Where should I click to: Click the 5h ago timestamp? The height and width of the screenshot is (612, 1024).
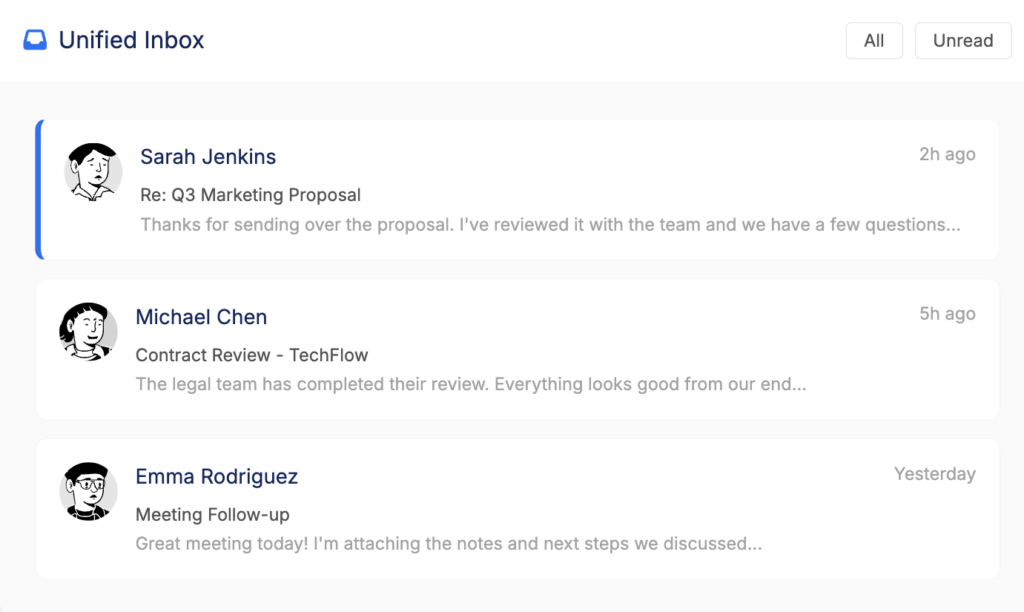(x=947, y=314)
